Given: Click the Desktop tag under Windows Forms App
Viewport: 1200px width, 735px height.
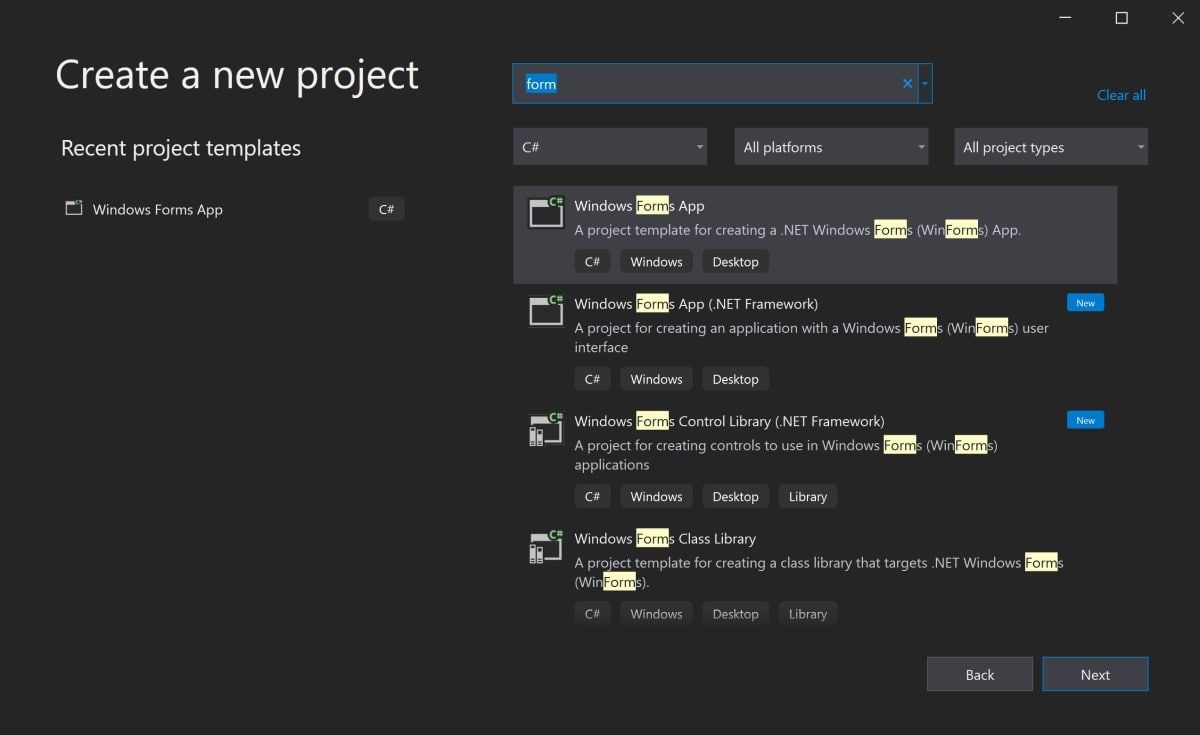Looking at the screenshot, I should (x=735, y=261).
